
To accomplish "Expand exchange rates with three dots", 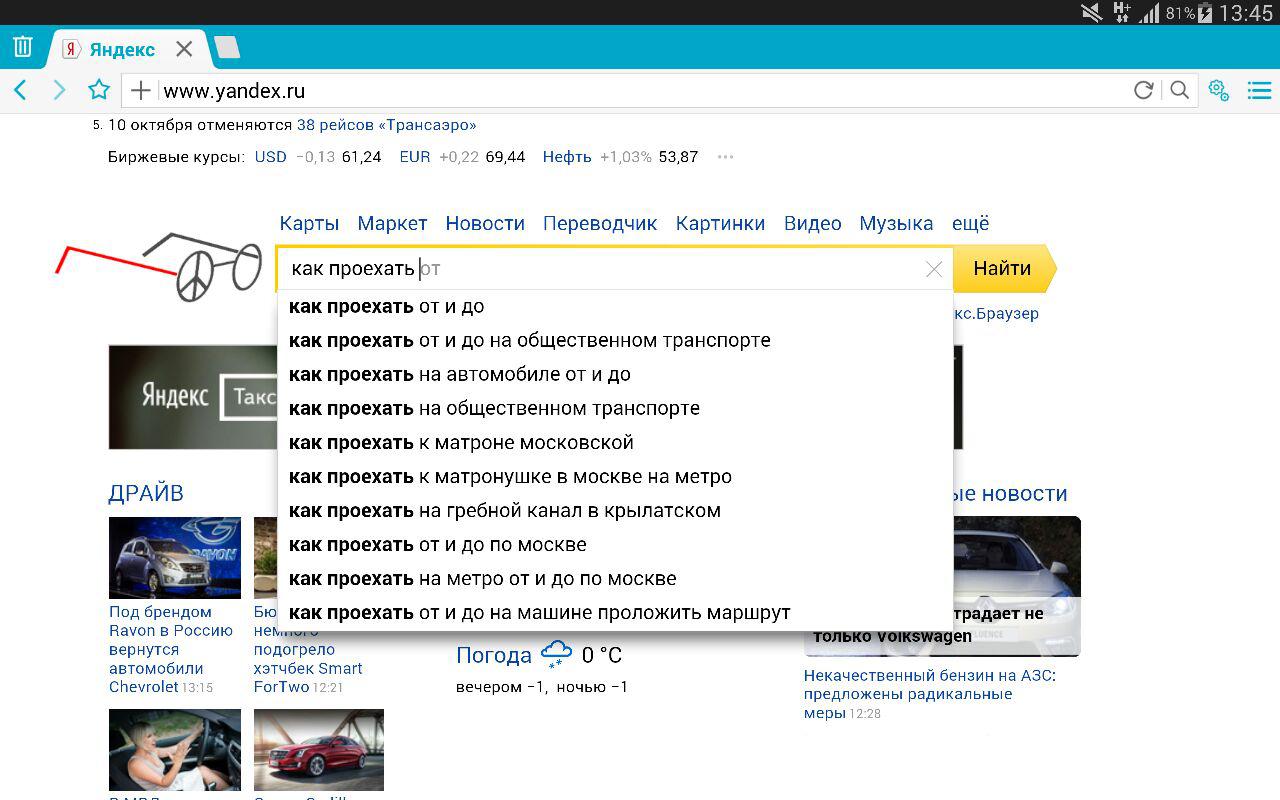I will (x=726, y=157).
